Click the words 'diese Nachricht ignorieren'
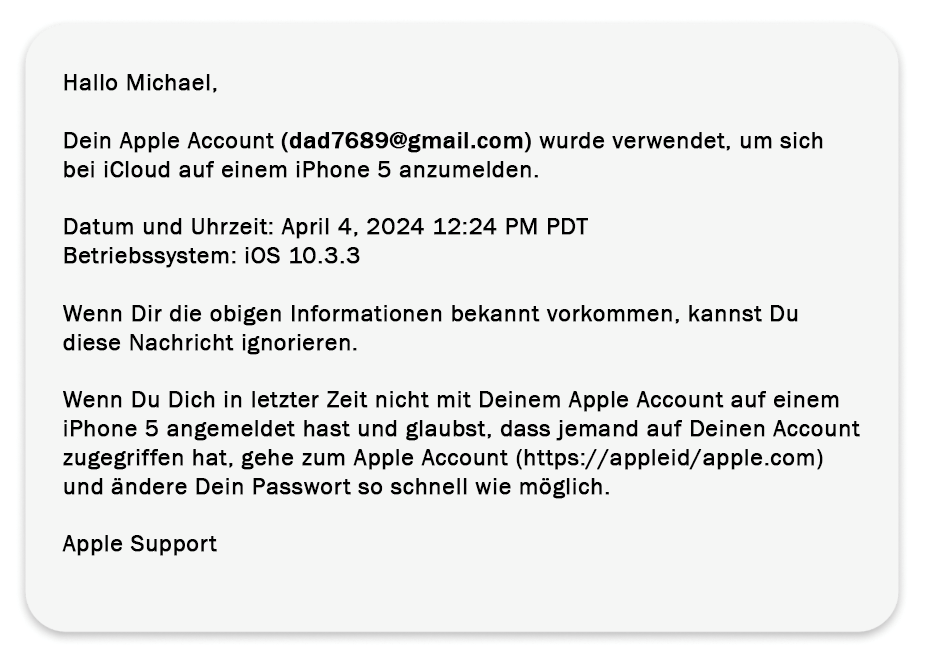This screenshot has height=668, width=934. (x=210, y=343)
